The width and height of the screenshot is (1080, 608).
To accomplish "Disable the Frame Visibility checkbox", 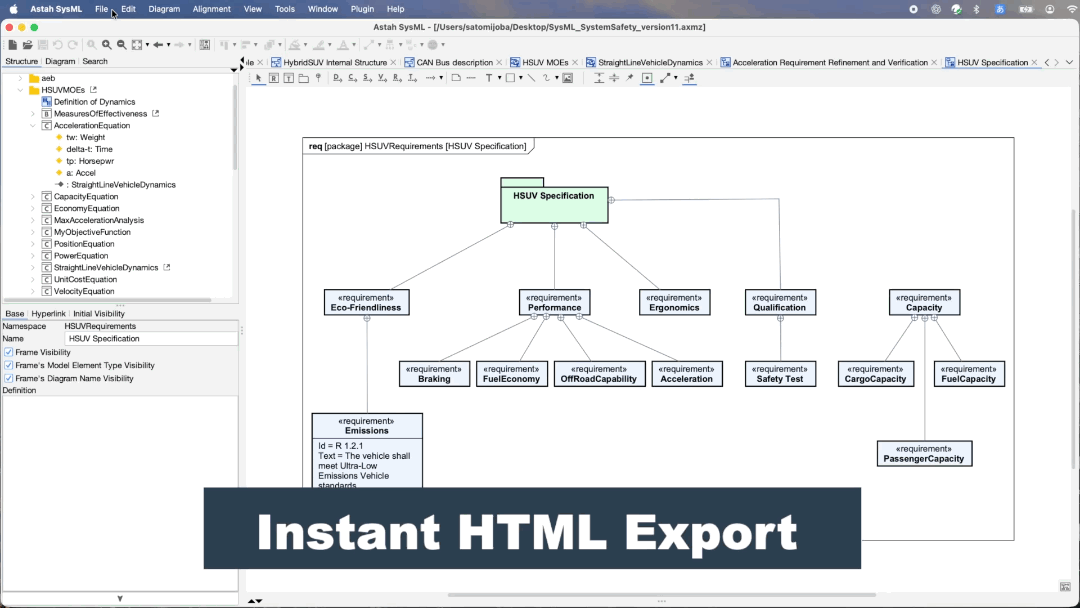I will click(9, 352).
